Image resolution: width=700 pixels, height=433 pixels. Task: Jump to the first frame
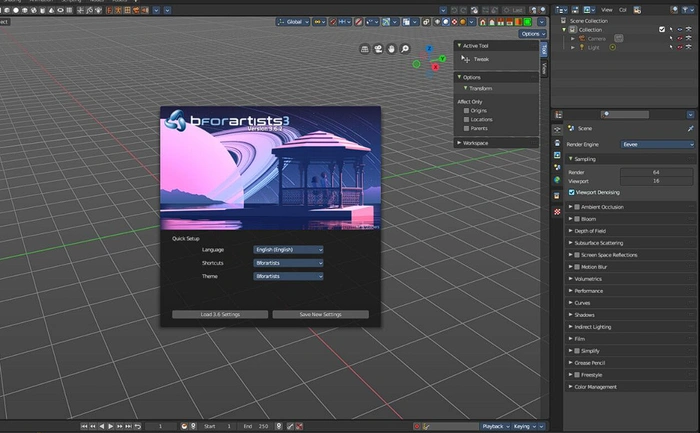[84, 426]
